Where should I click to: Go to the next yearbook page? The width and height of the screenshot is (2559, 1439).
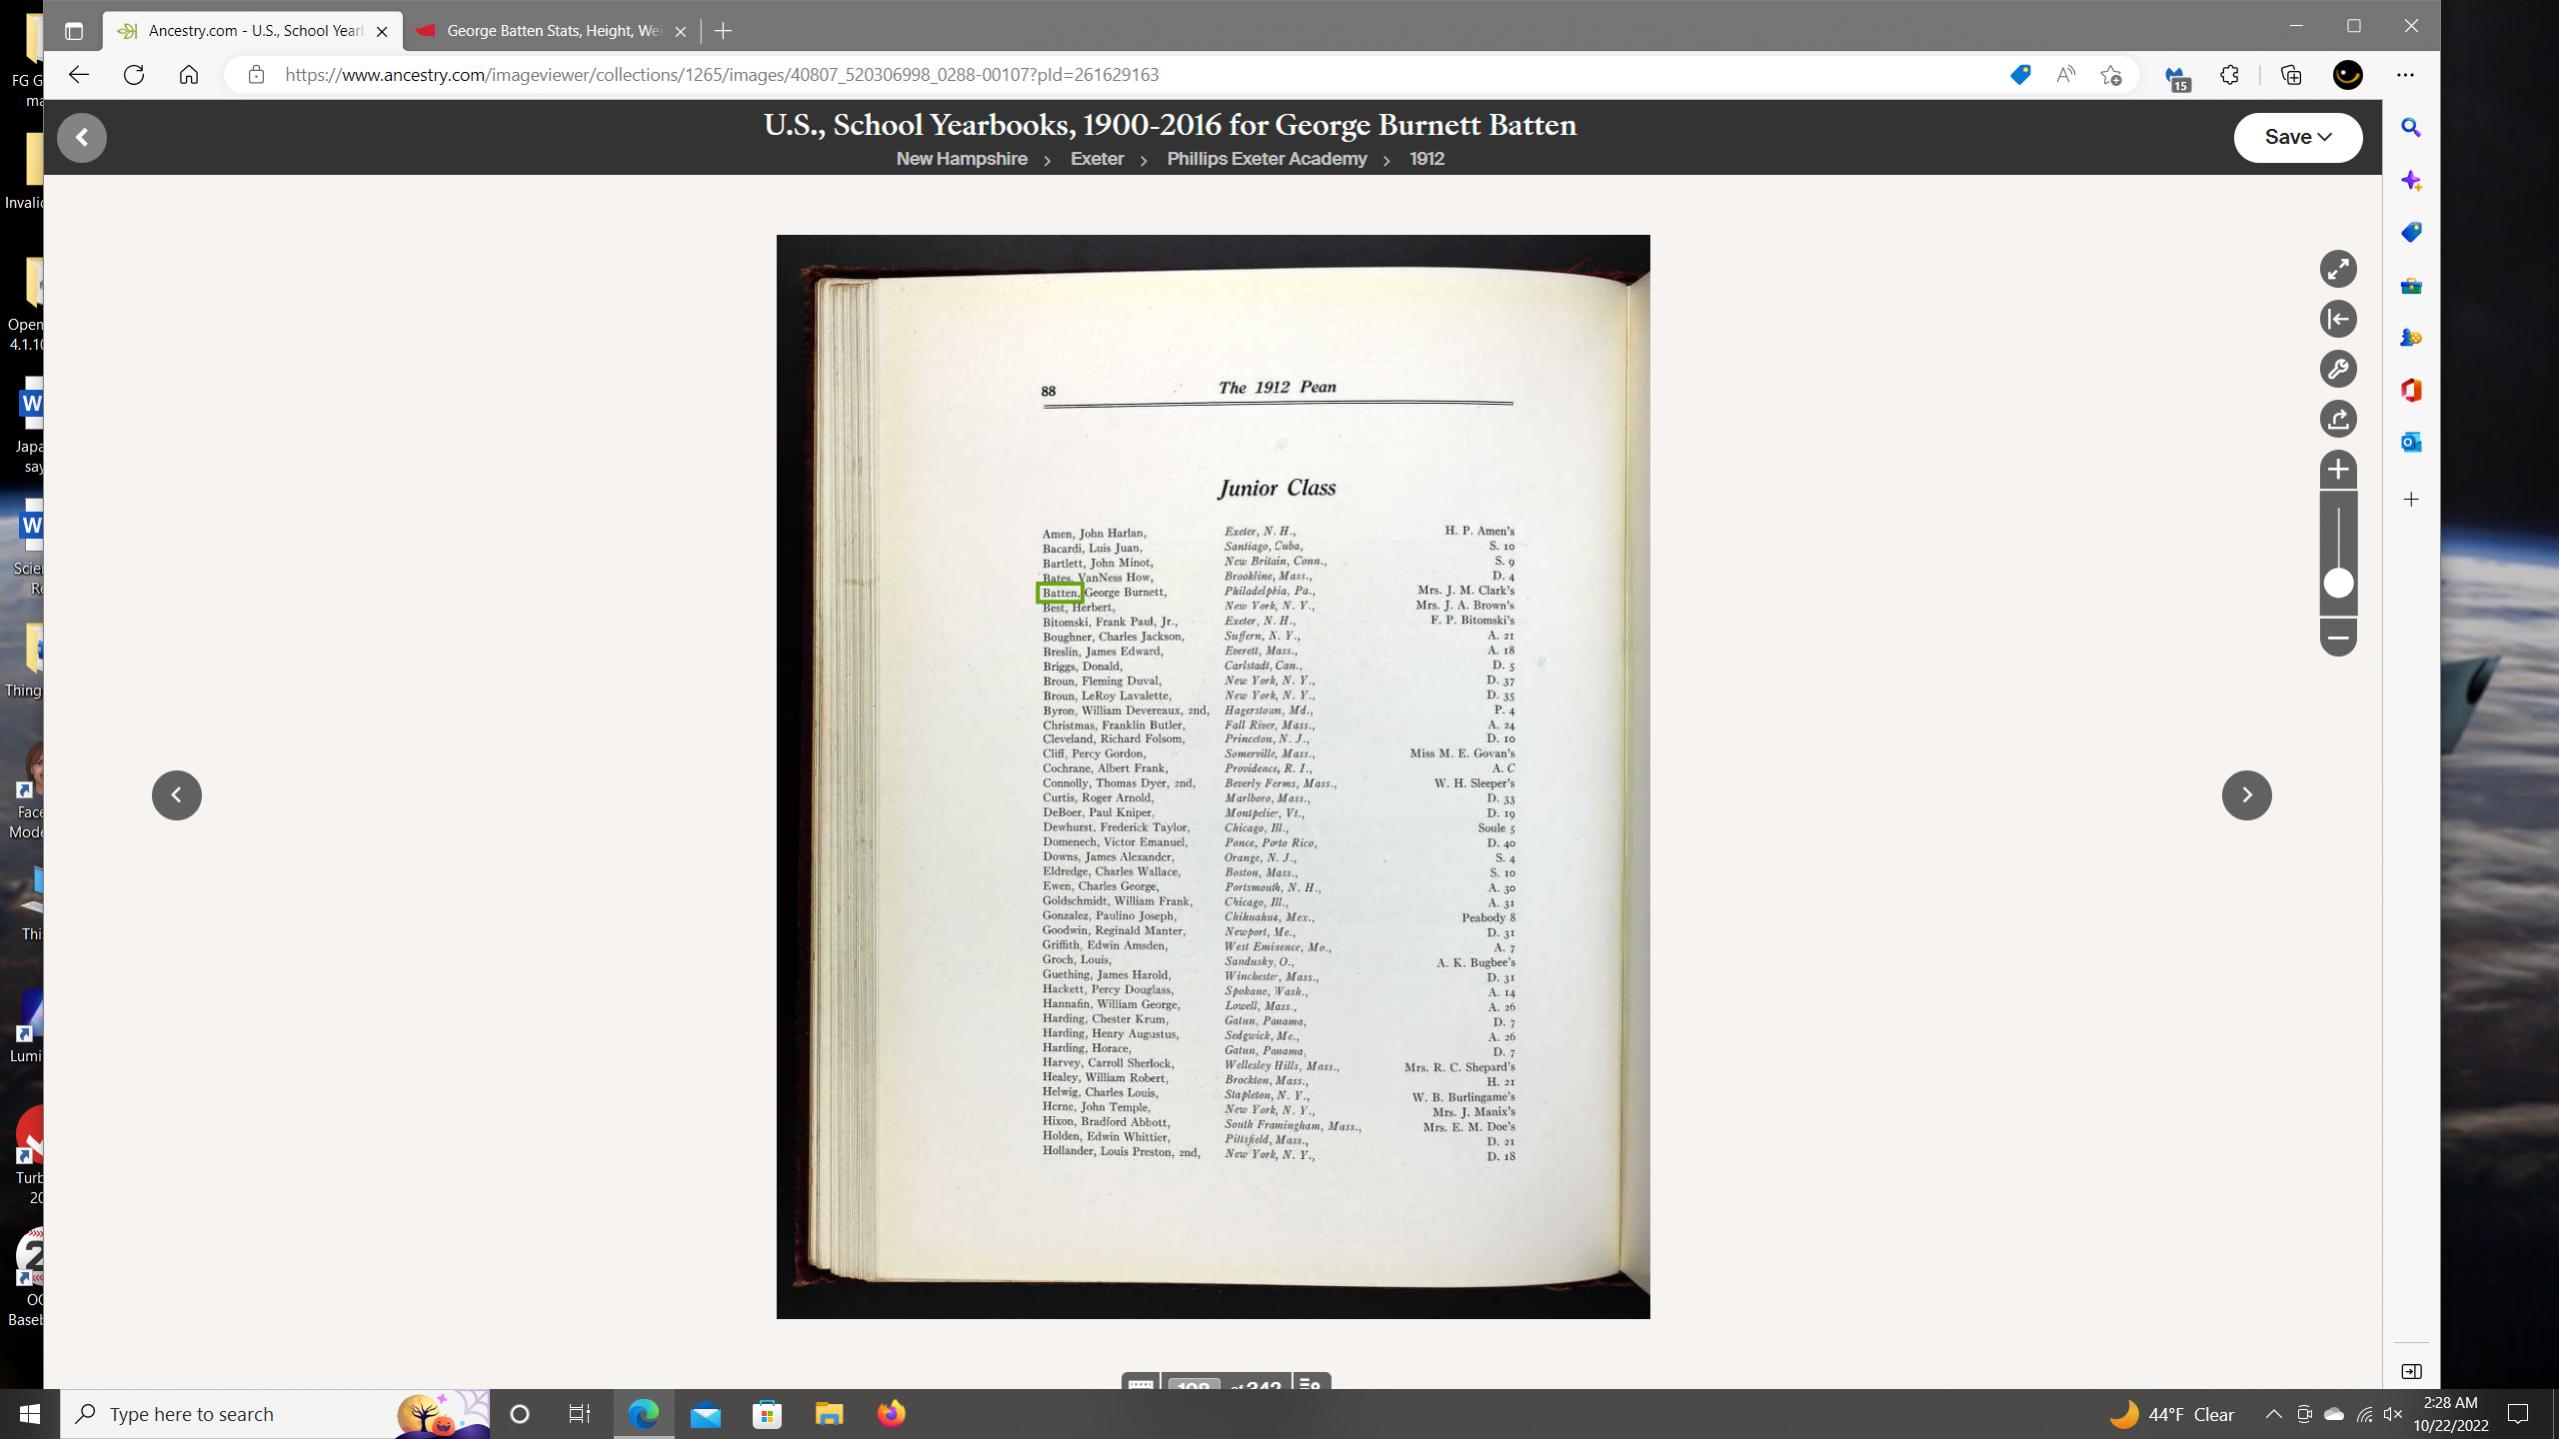coord(2245,795)
